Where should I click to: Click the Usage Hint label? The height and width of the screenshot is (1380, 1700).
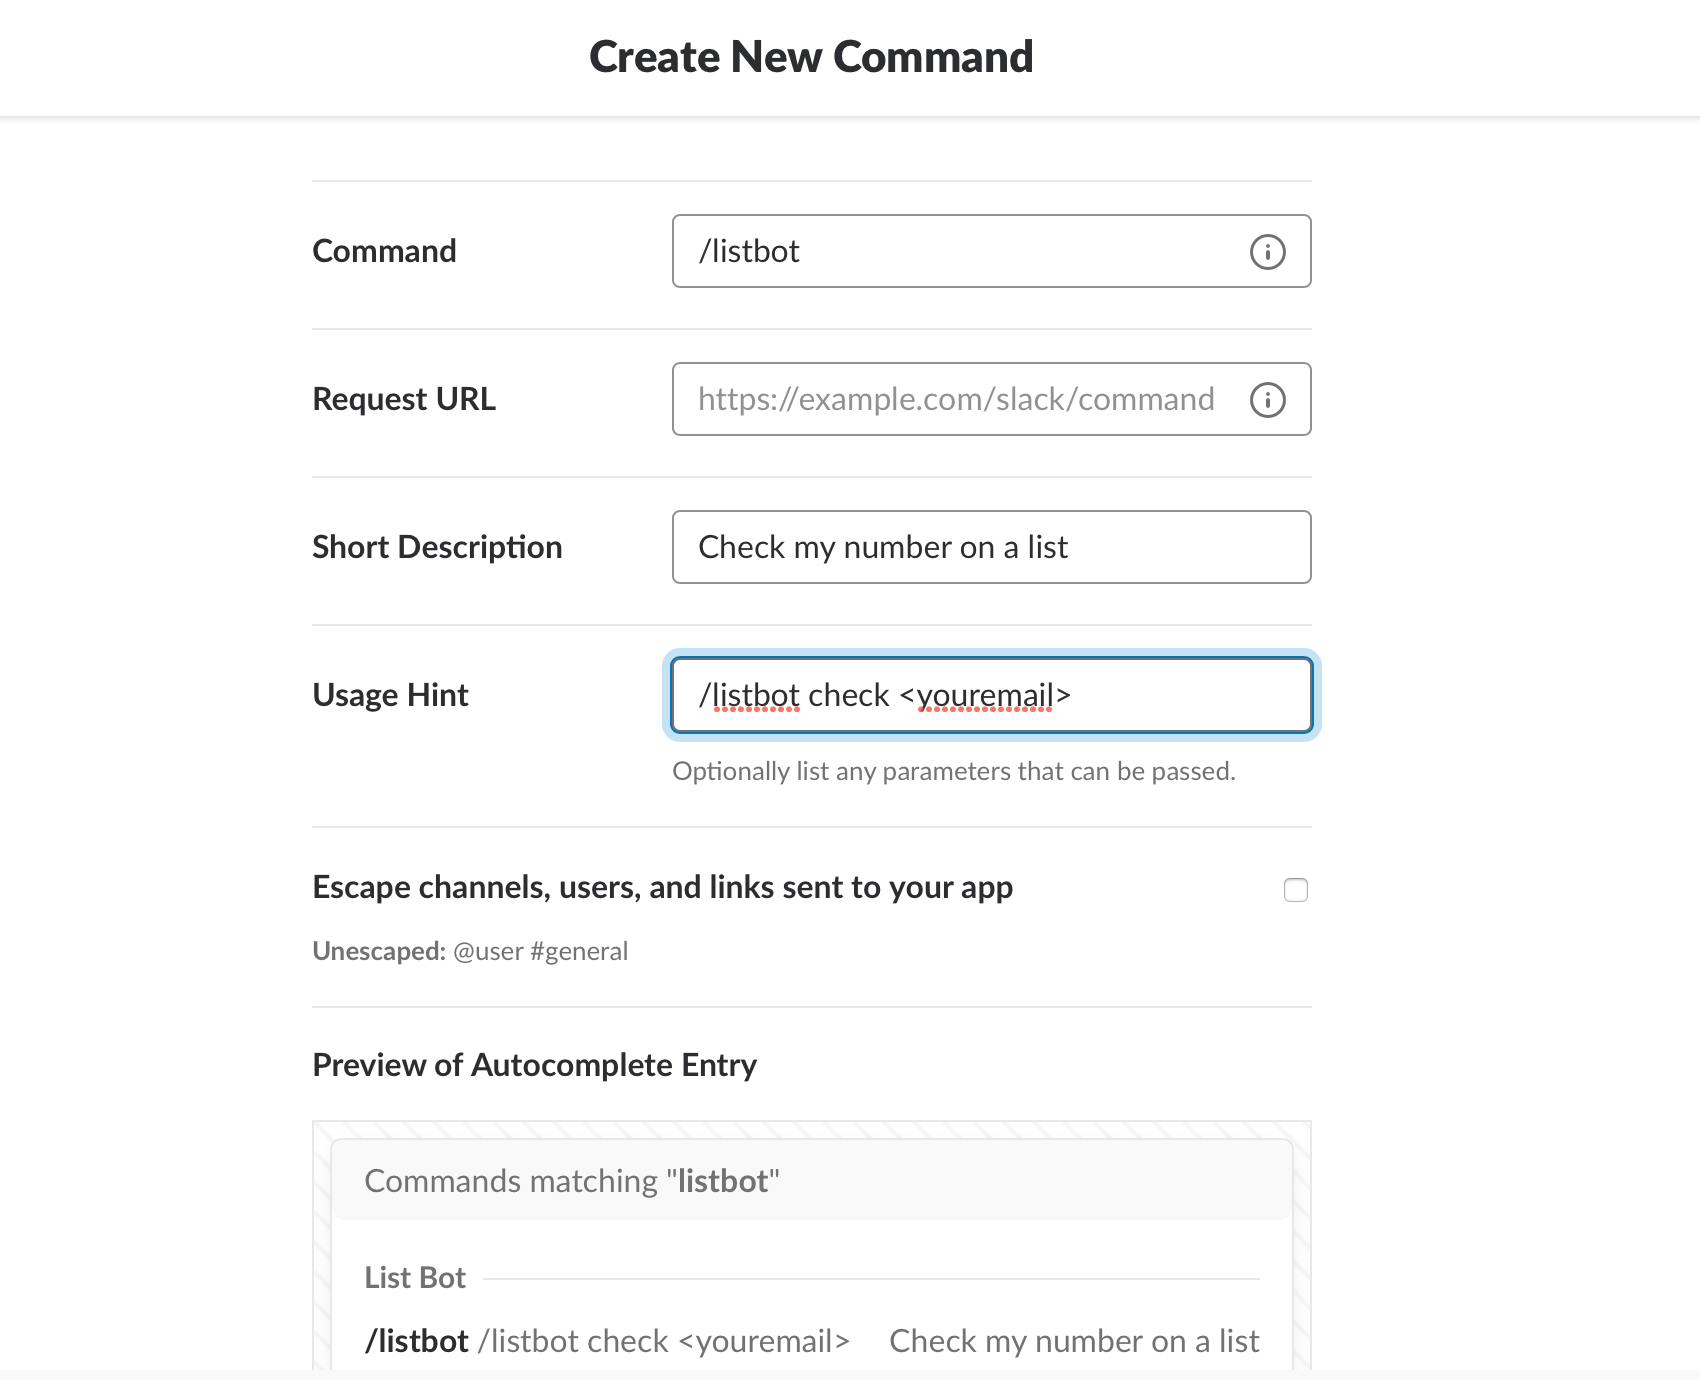[390, 695]
